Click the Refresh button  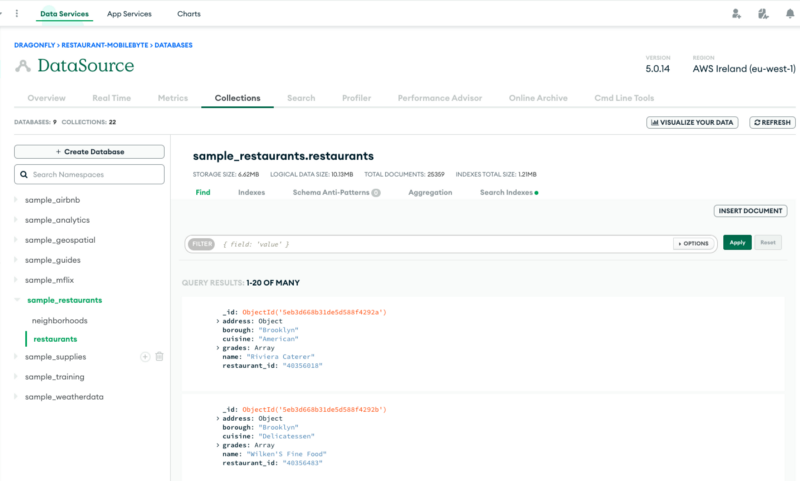point(771,122)
